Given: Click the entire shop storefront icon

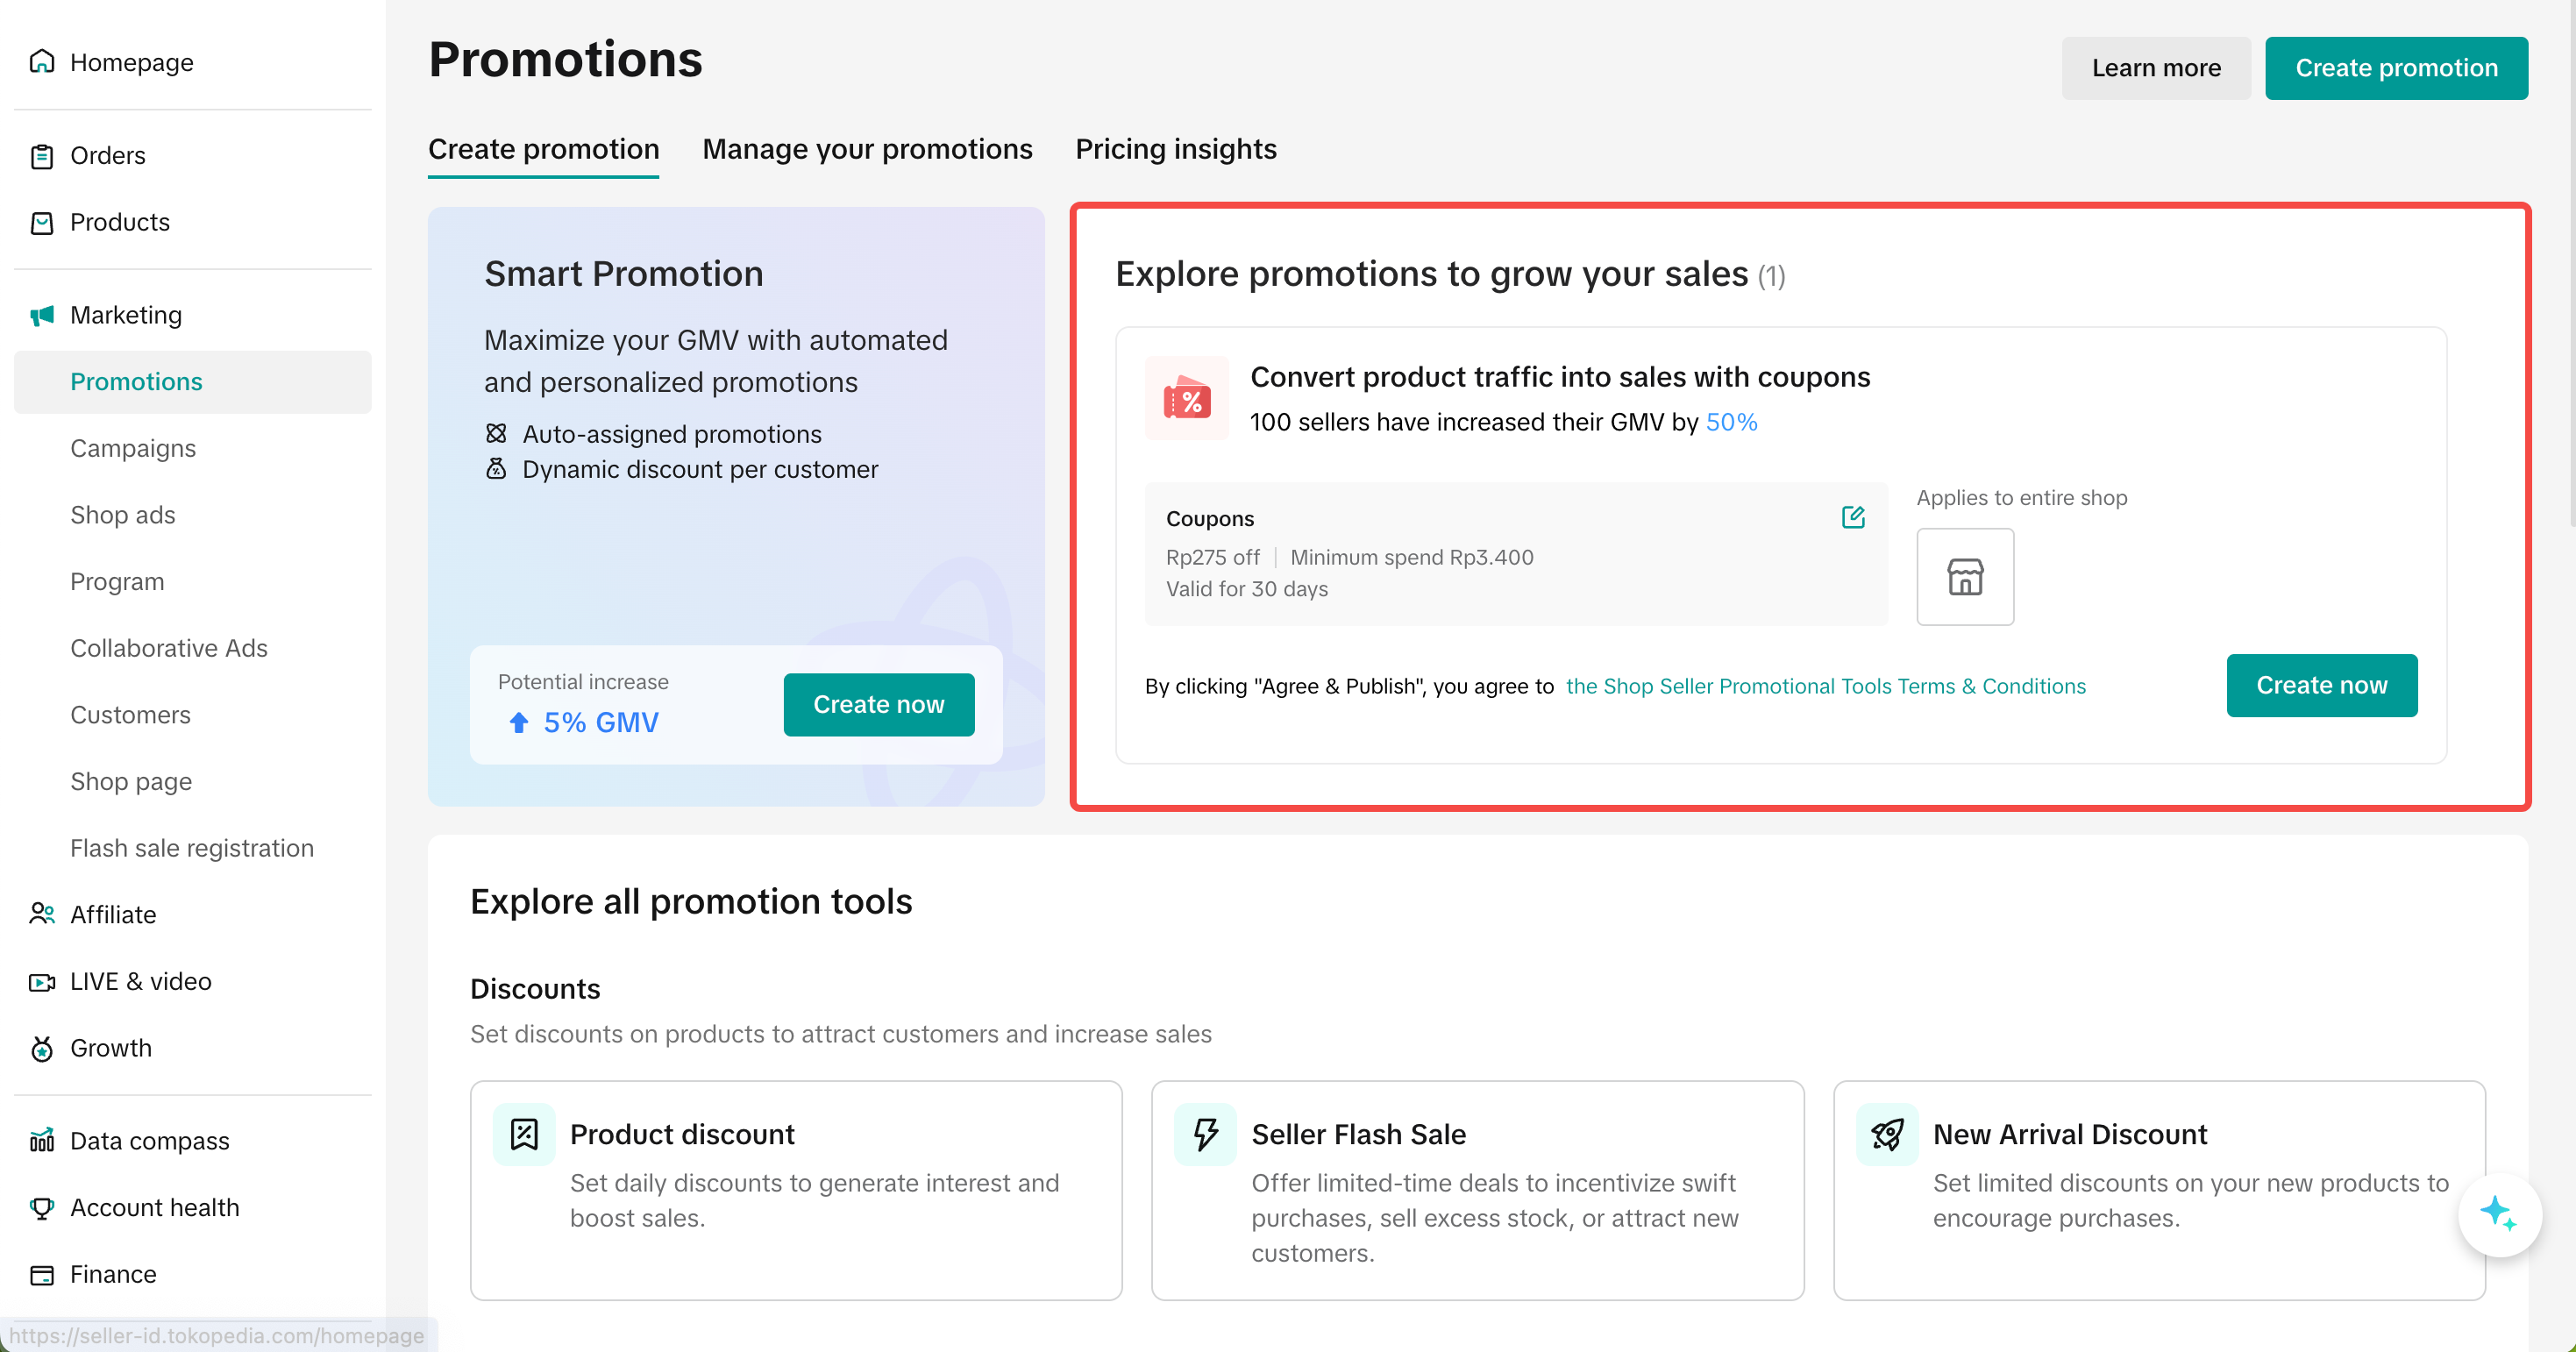Looking at the screenshot, I should [1964, 577].
